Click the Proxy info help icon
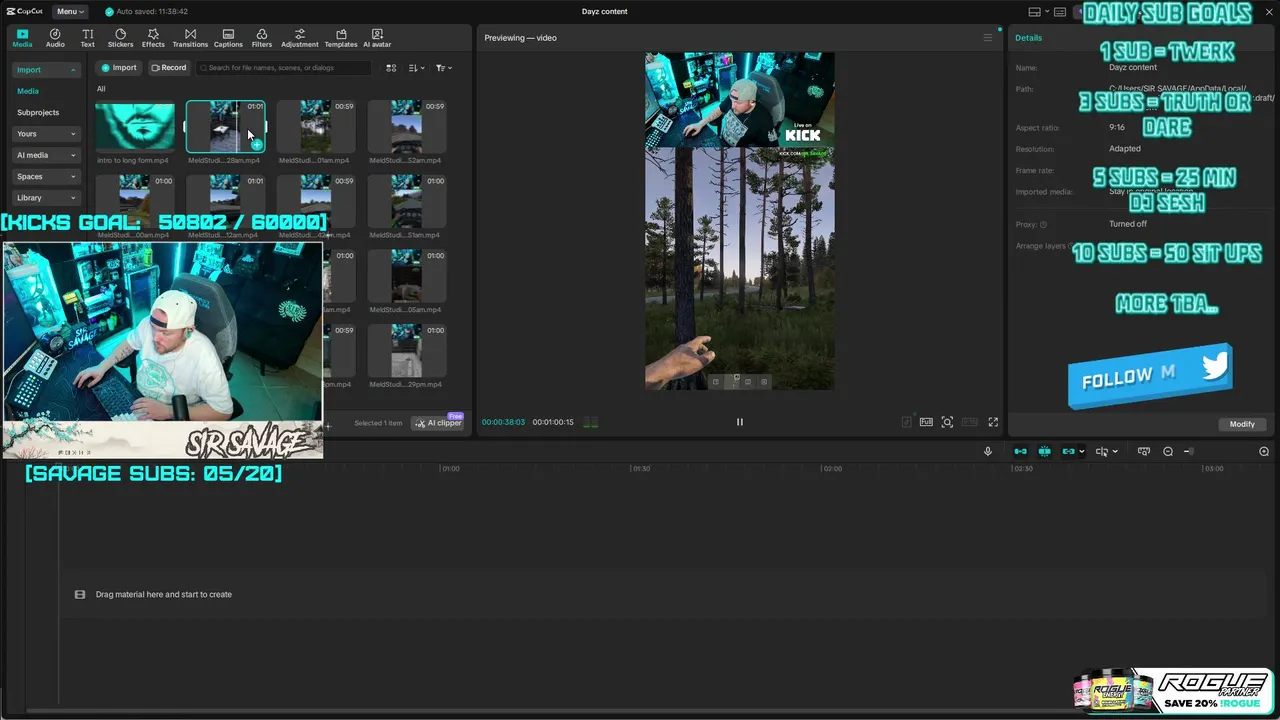The width and height of the screenshot is (1280, 720). click(x=1043, y=225)
